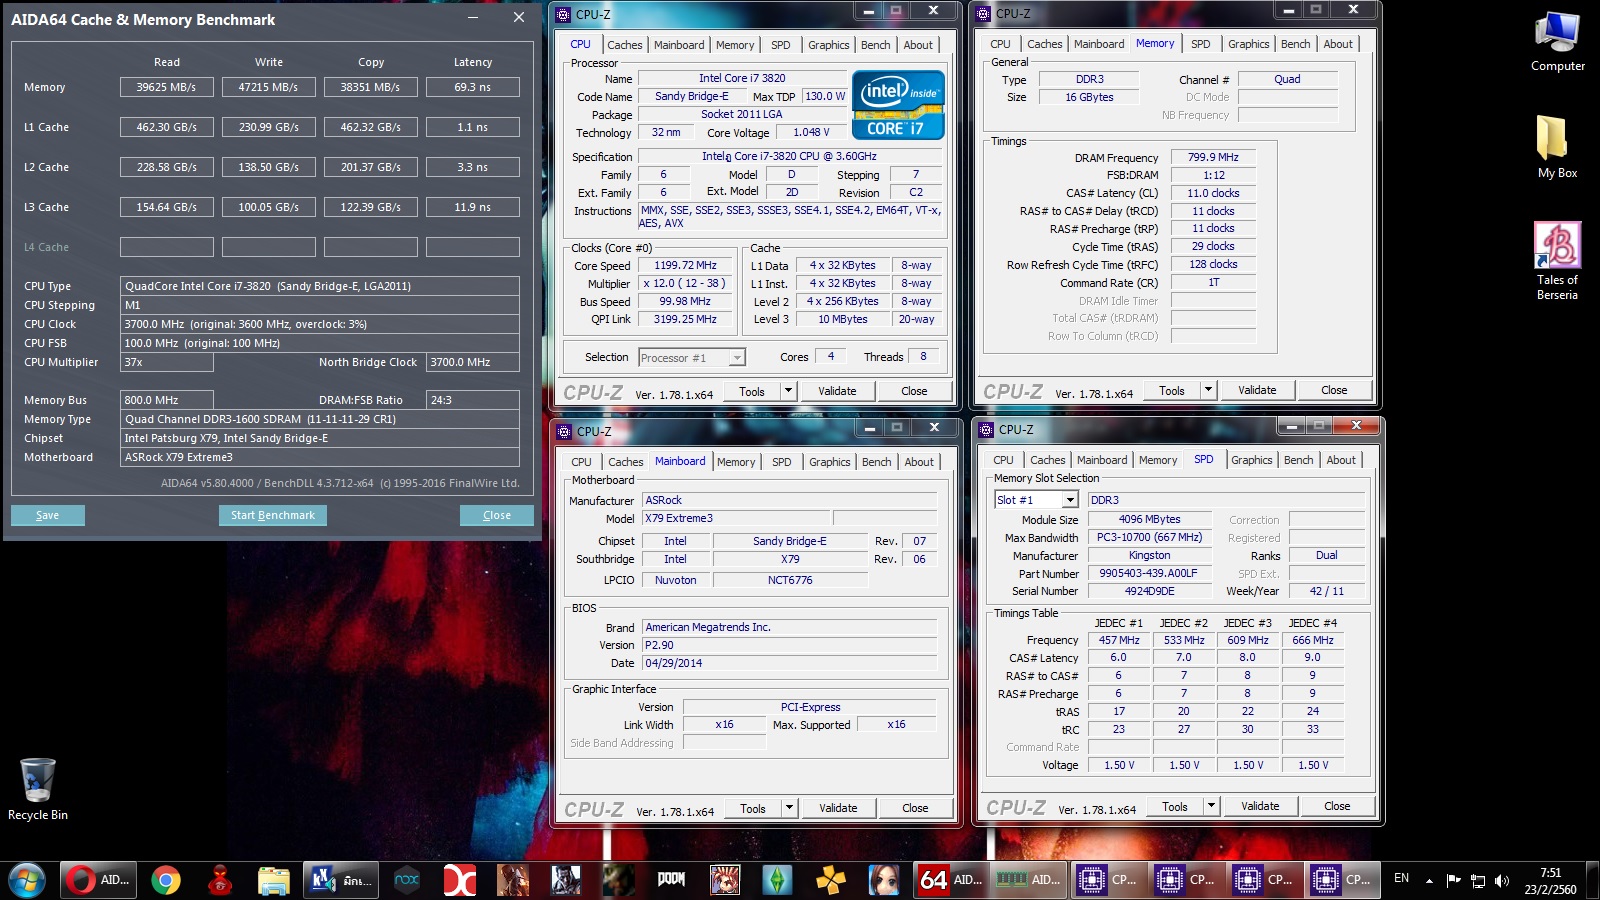Viewport: 1600px width, 900px height.
Task: Click the AIDA64 Save button
Action: [48, 515]
